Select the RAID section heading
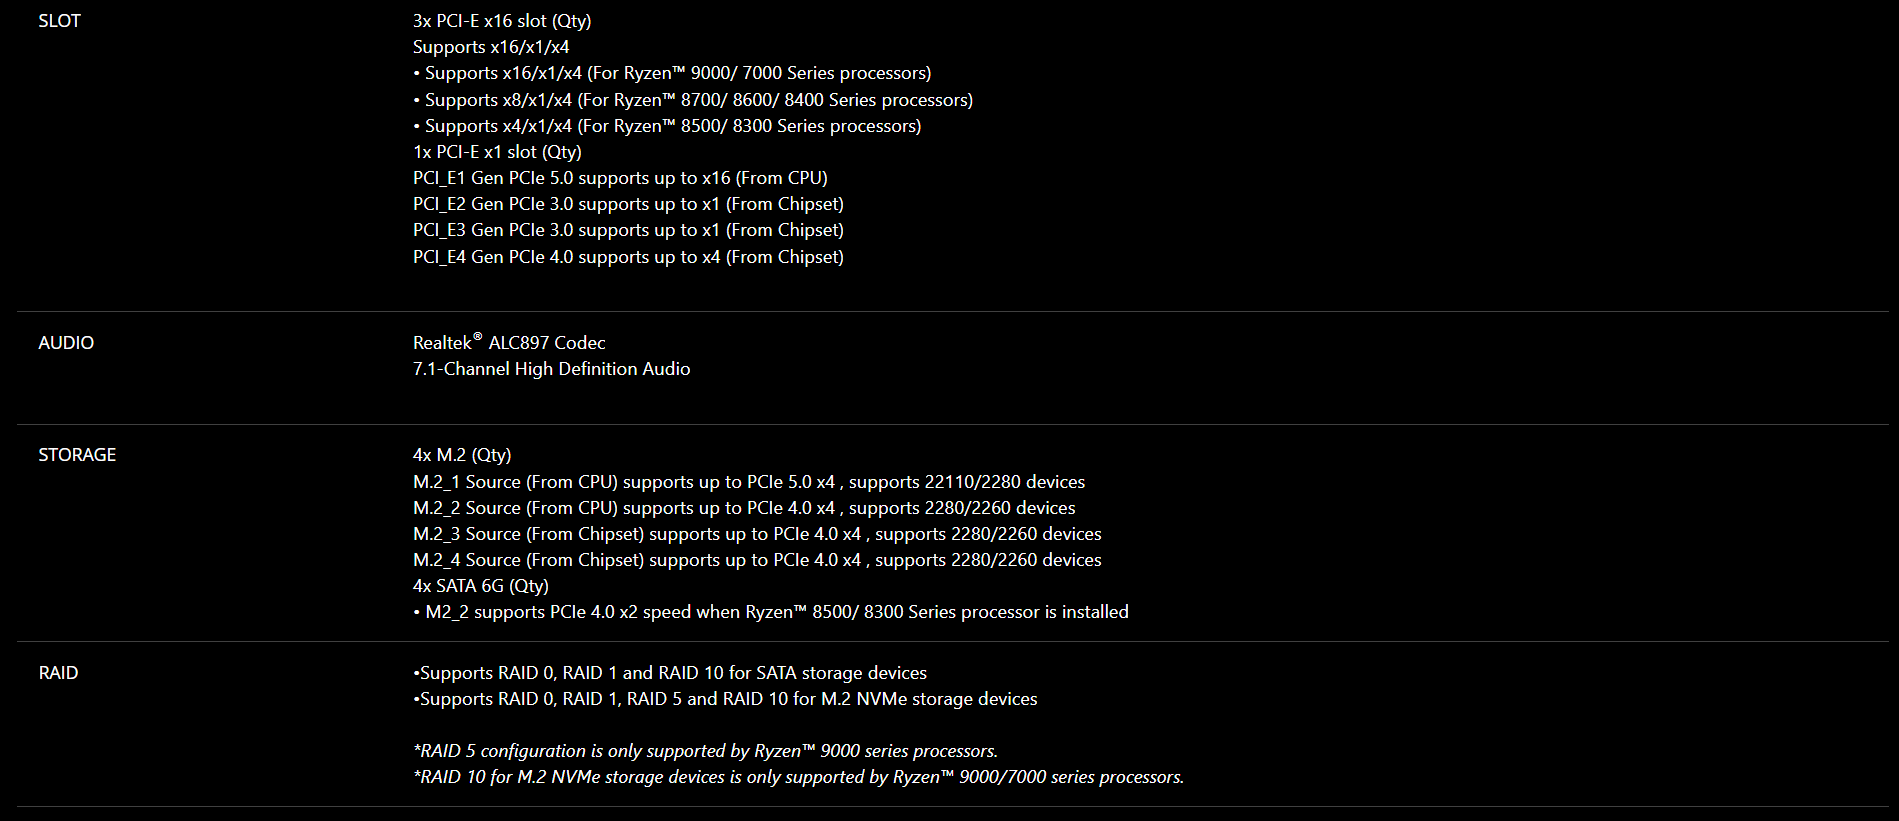 point(58,673)
